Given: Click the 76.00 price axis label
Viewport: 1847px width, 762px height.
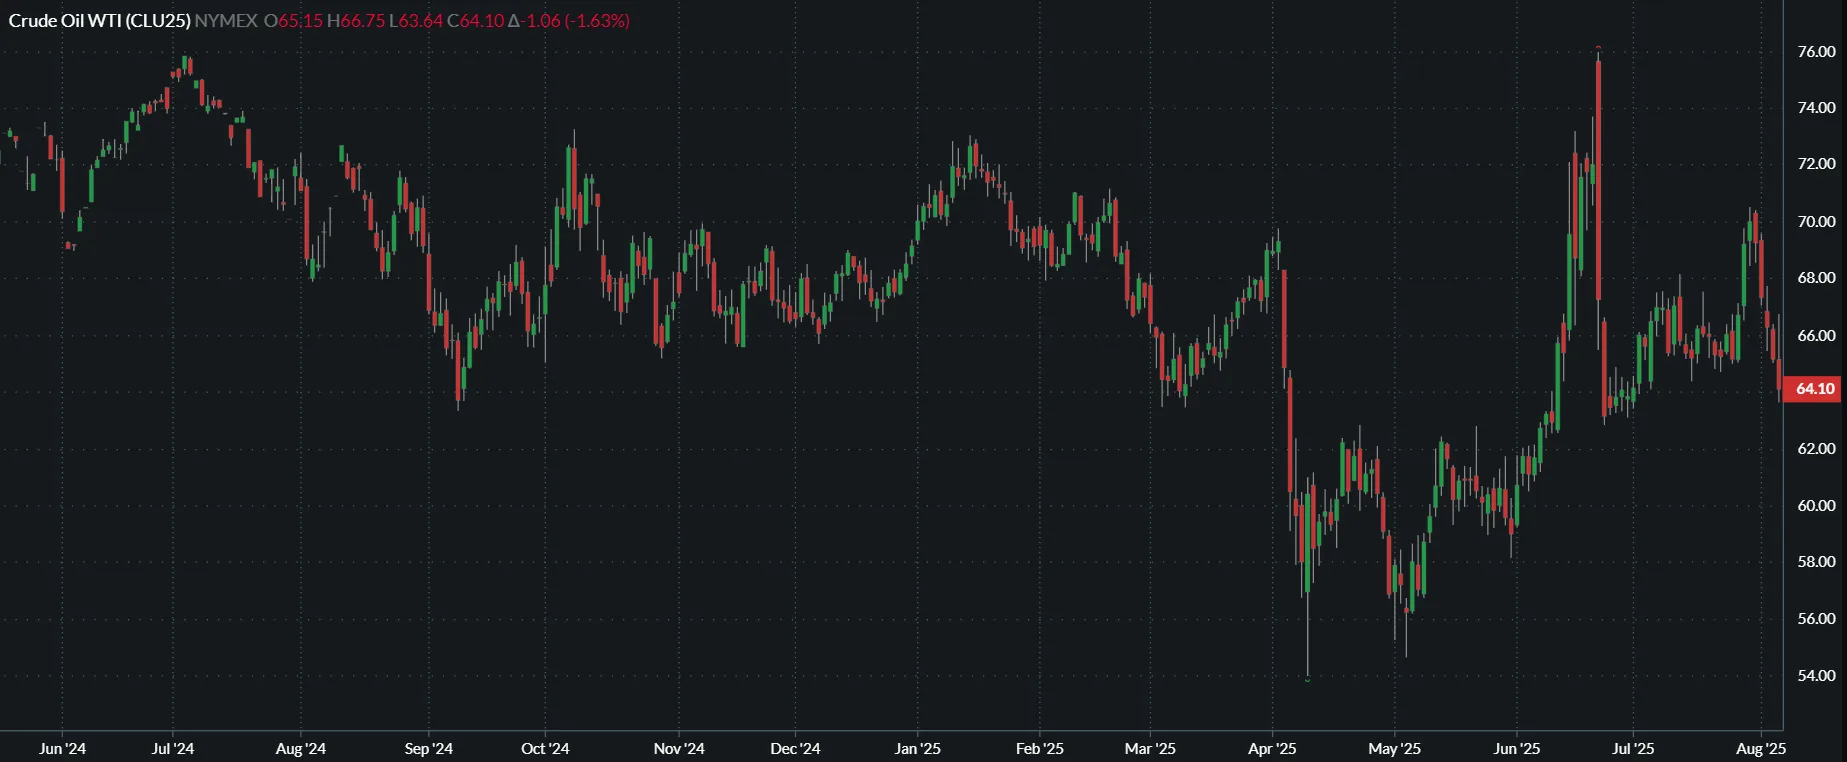Looking at the screenshot, I should [1816, 52].
